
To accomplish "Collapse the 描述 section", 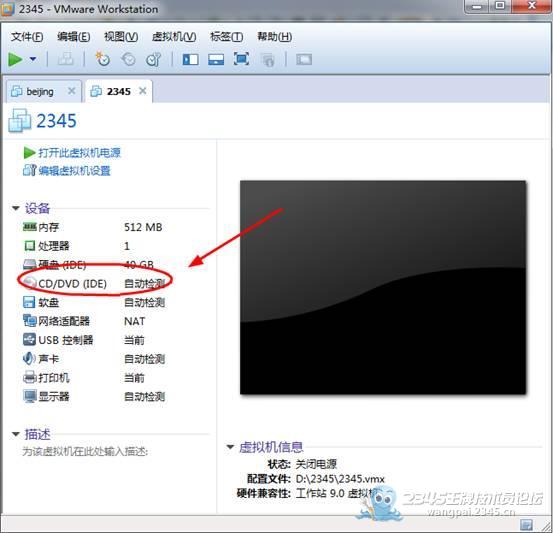I will pos(16,434).
